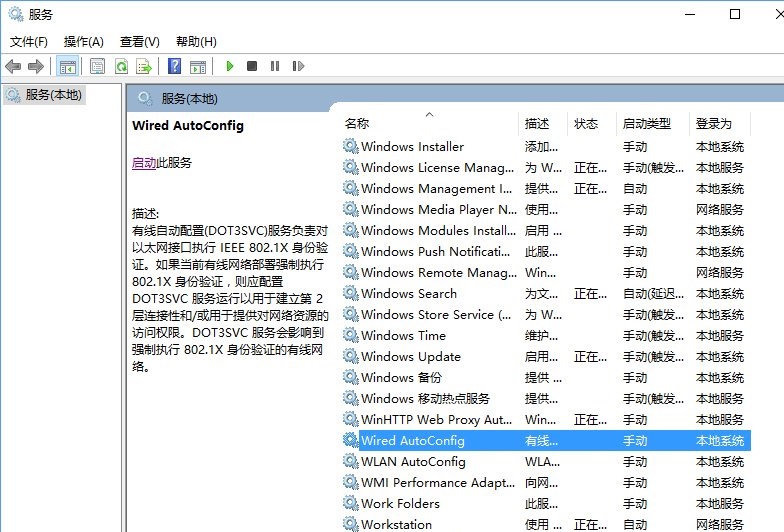
Task: Sort by the 启动类型 column header
Action: 646,123
